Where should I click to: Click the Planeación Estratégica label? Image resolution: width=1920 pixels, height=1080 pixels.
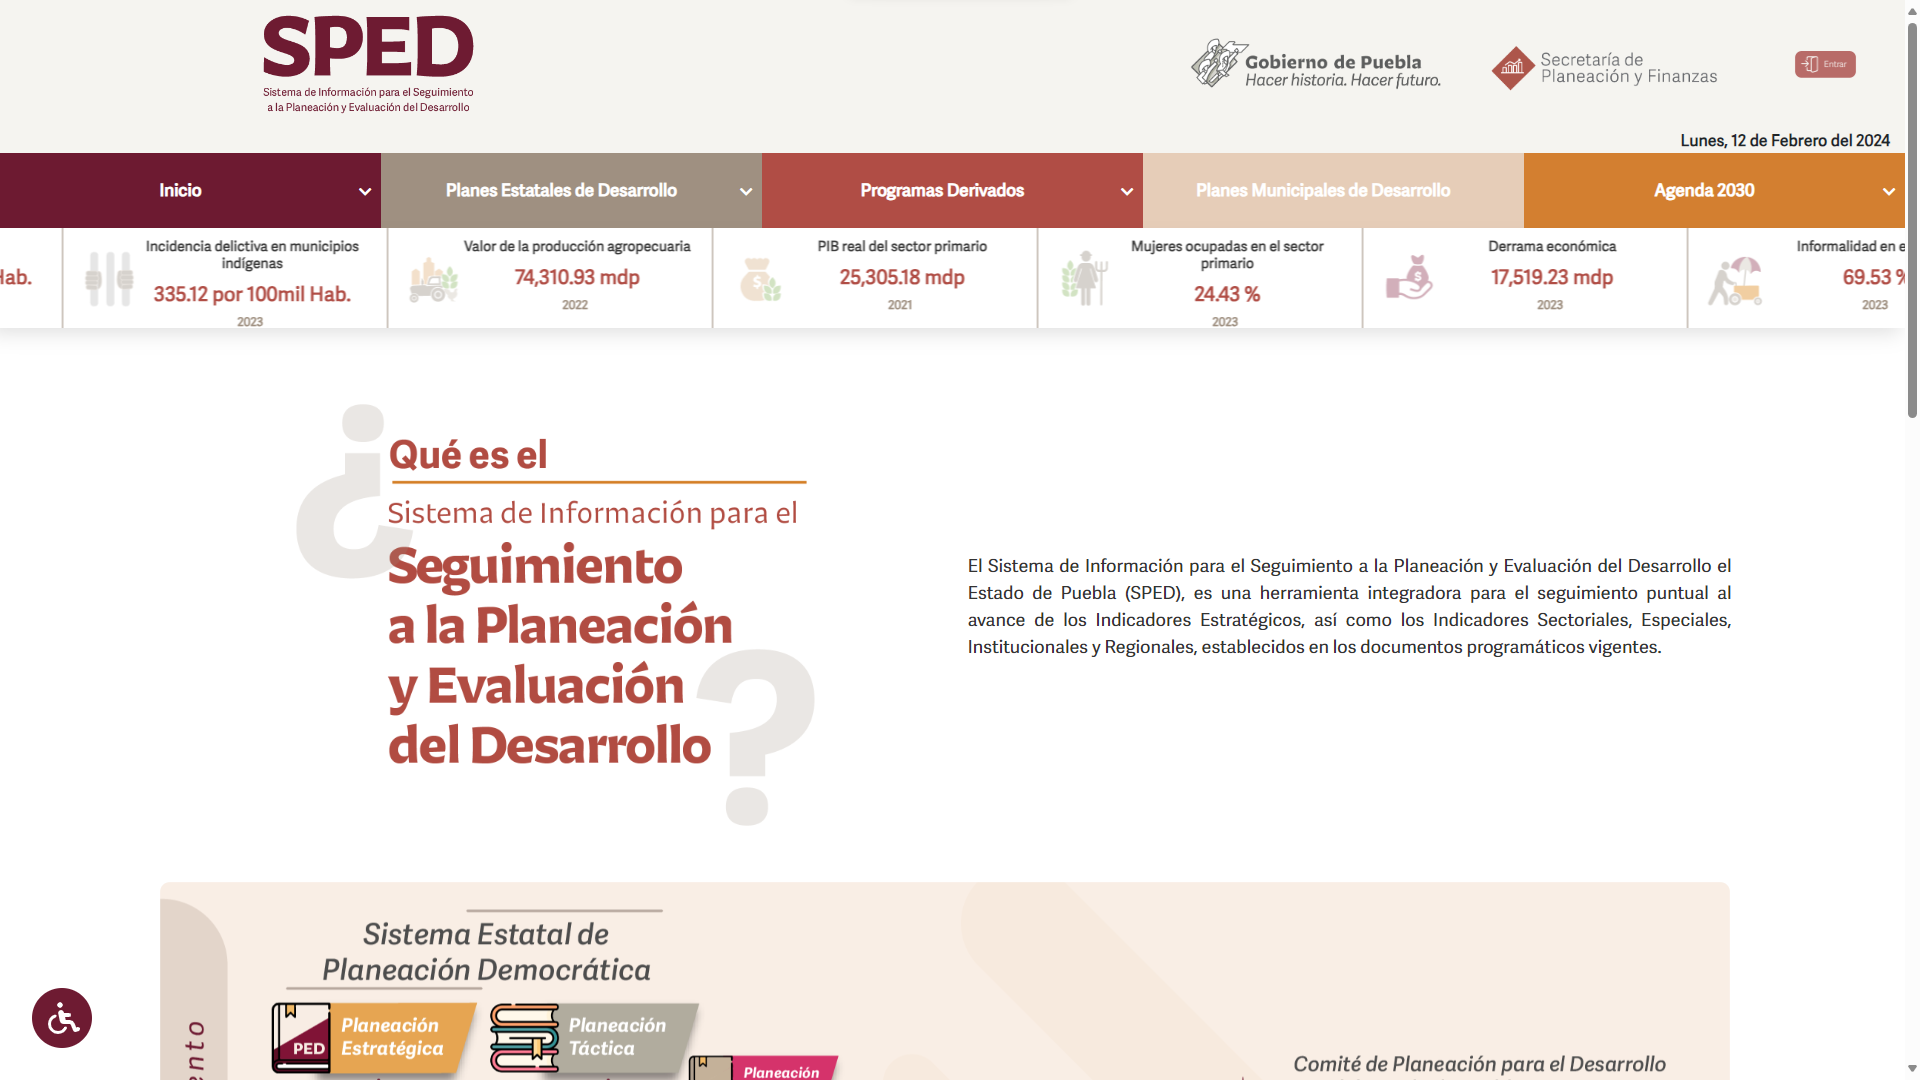coord(392,1037)
